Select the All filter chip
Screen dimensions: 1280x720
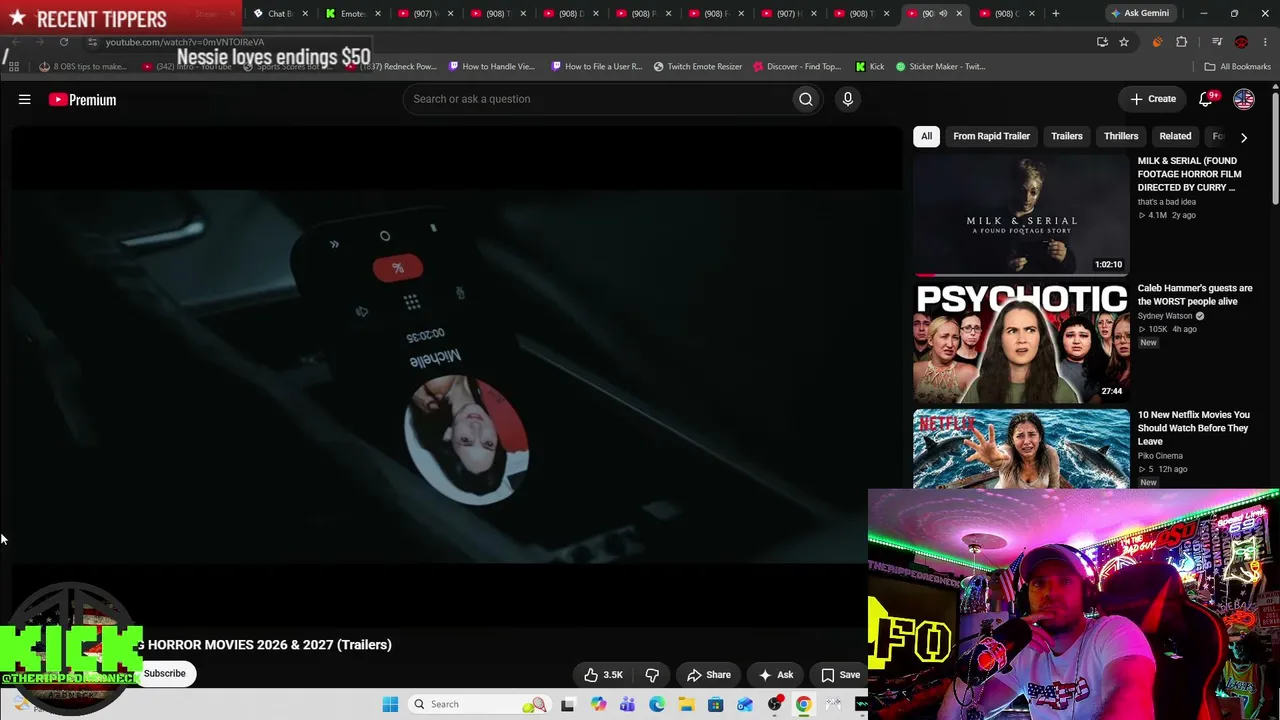(x=926, y=136)
